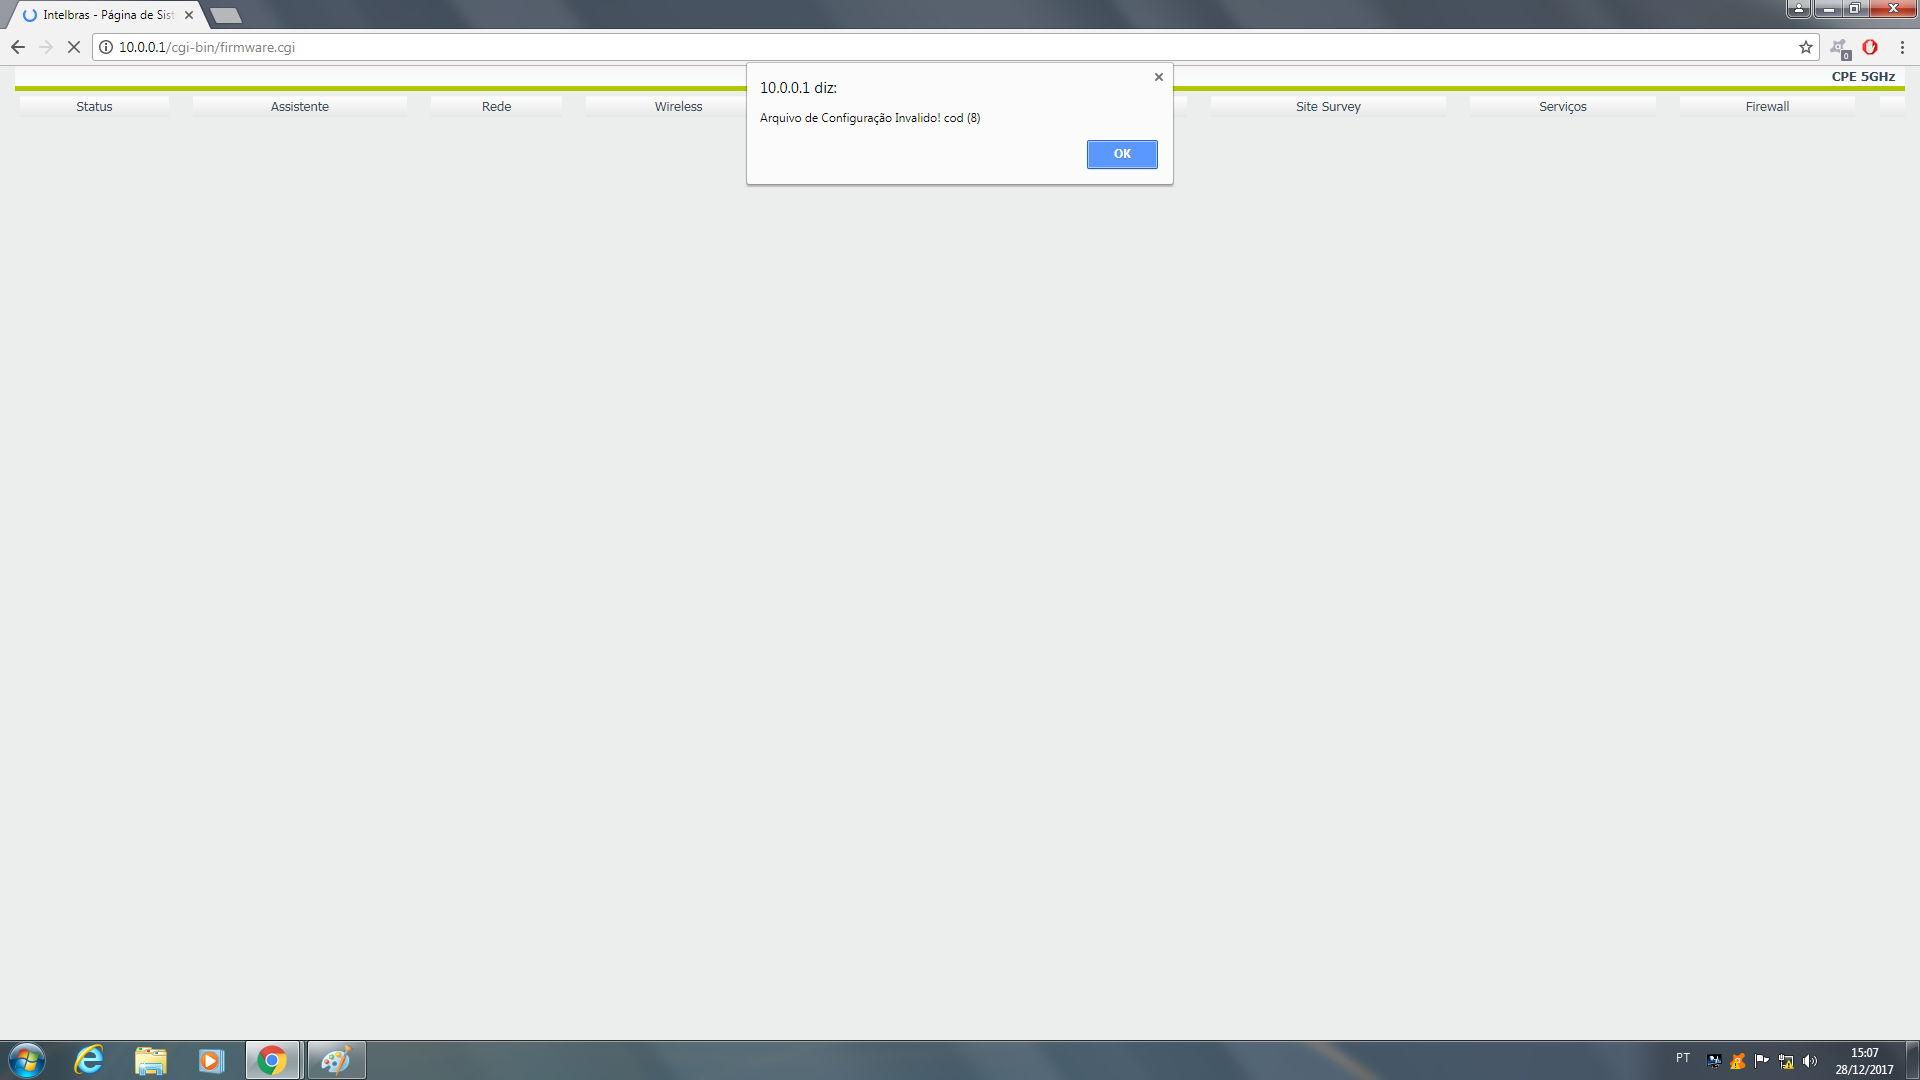The height and width of the screenshot is (1080, 1920).
Task: Select the Rede menu tab
Action: (x=496, y=107)
